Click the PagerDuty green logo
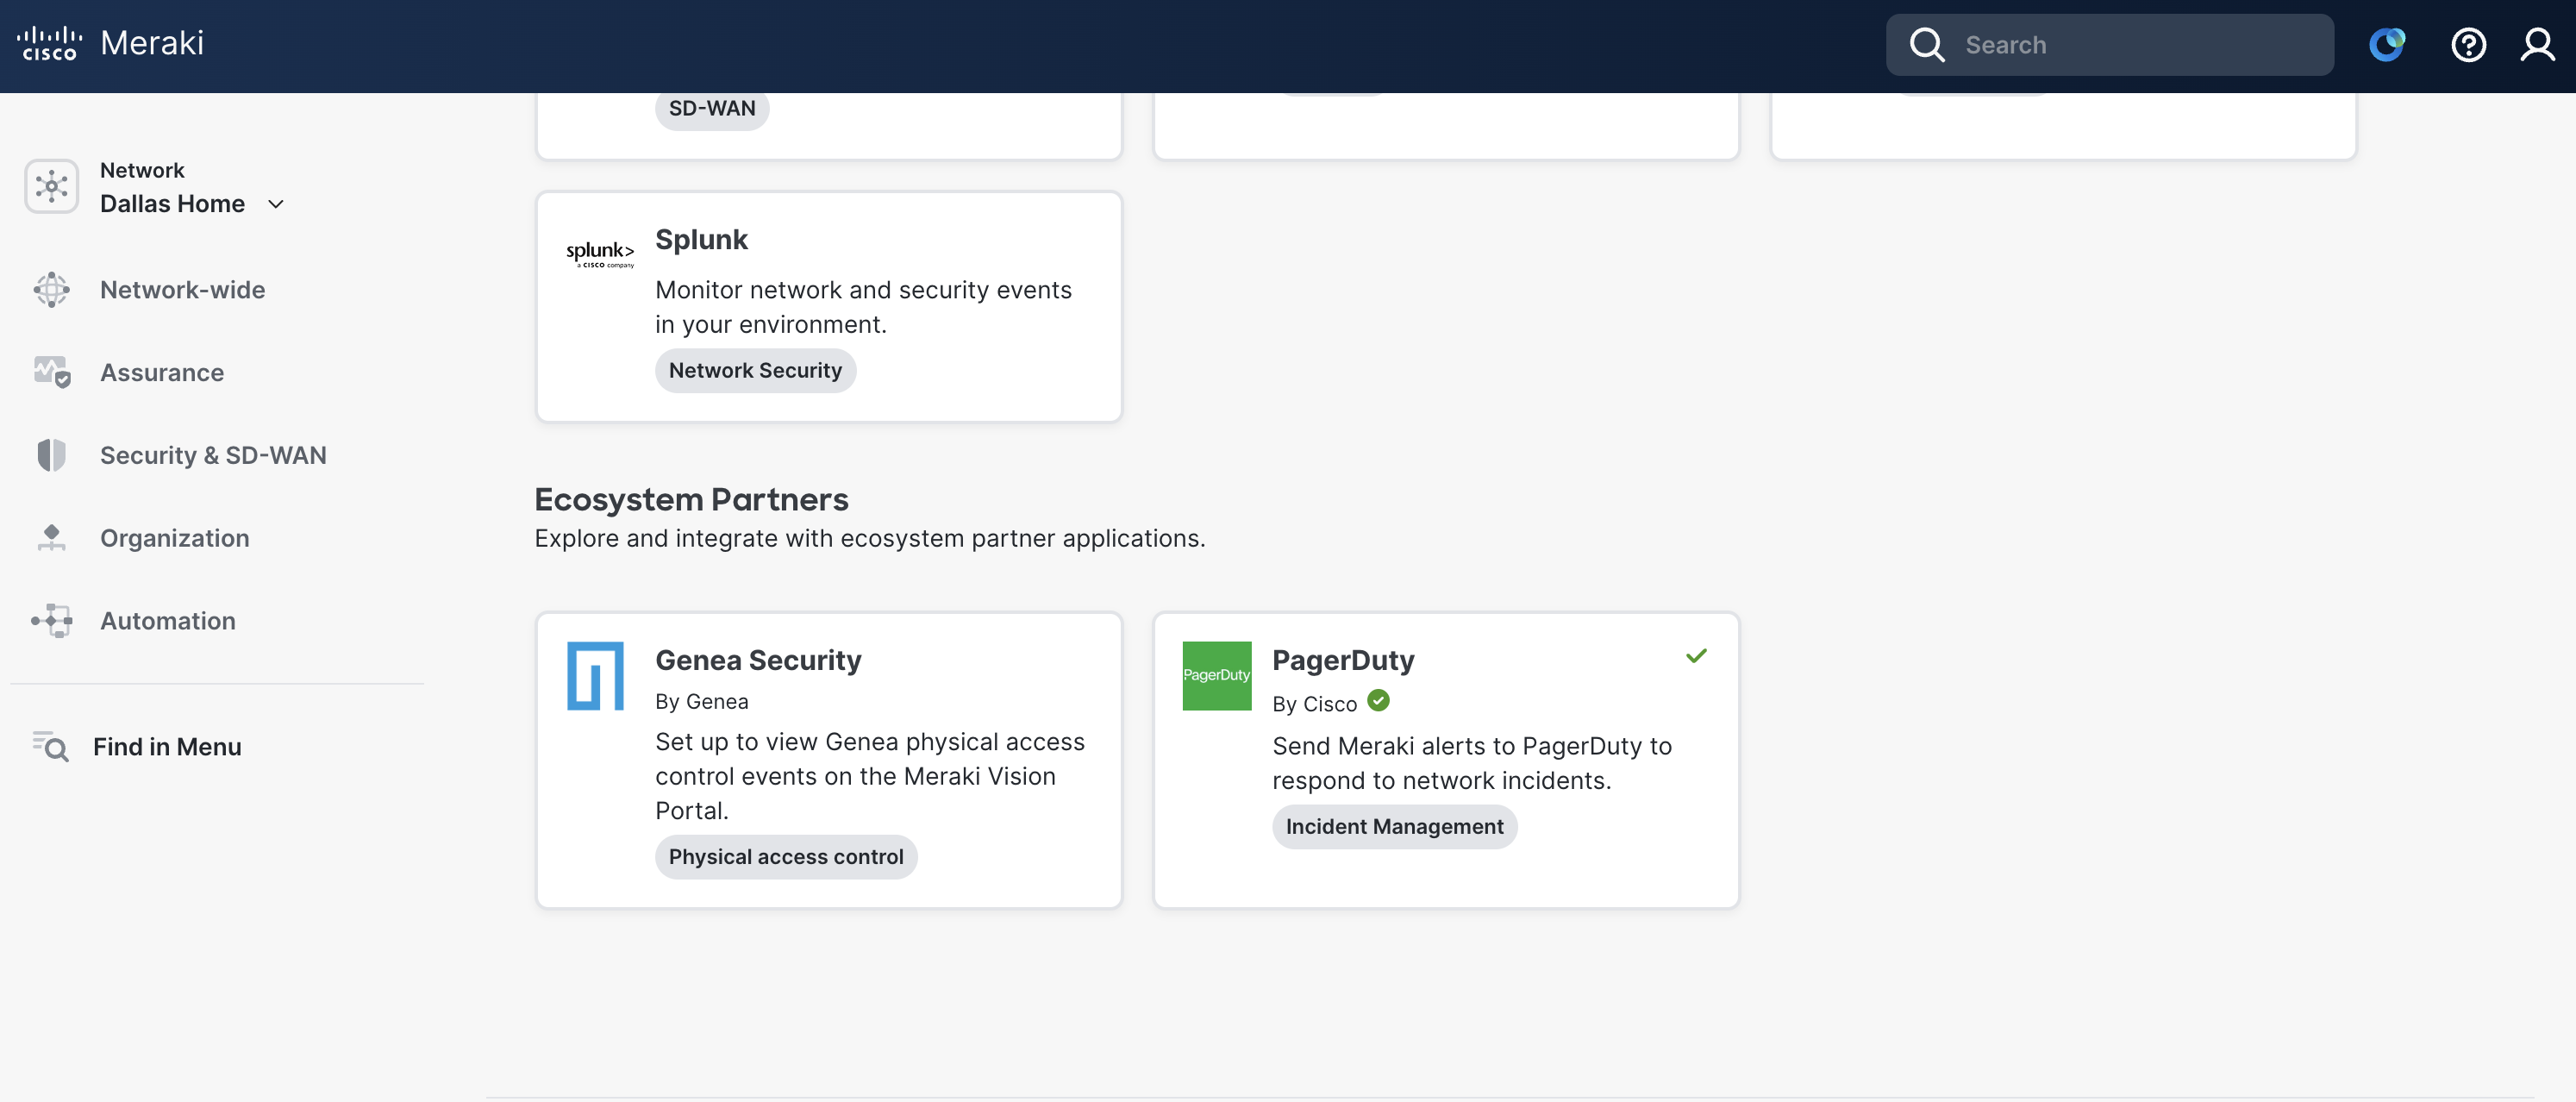Viewport: 2576px width, 1102px height. 1216,676
